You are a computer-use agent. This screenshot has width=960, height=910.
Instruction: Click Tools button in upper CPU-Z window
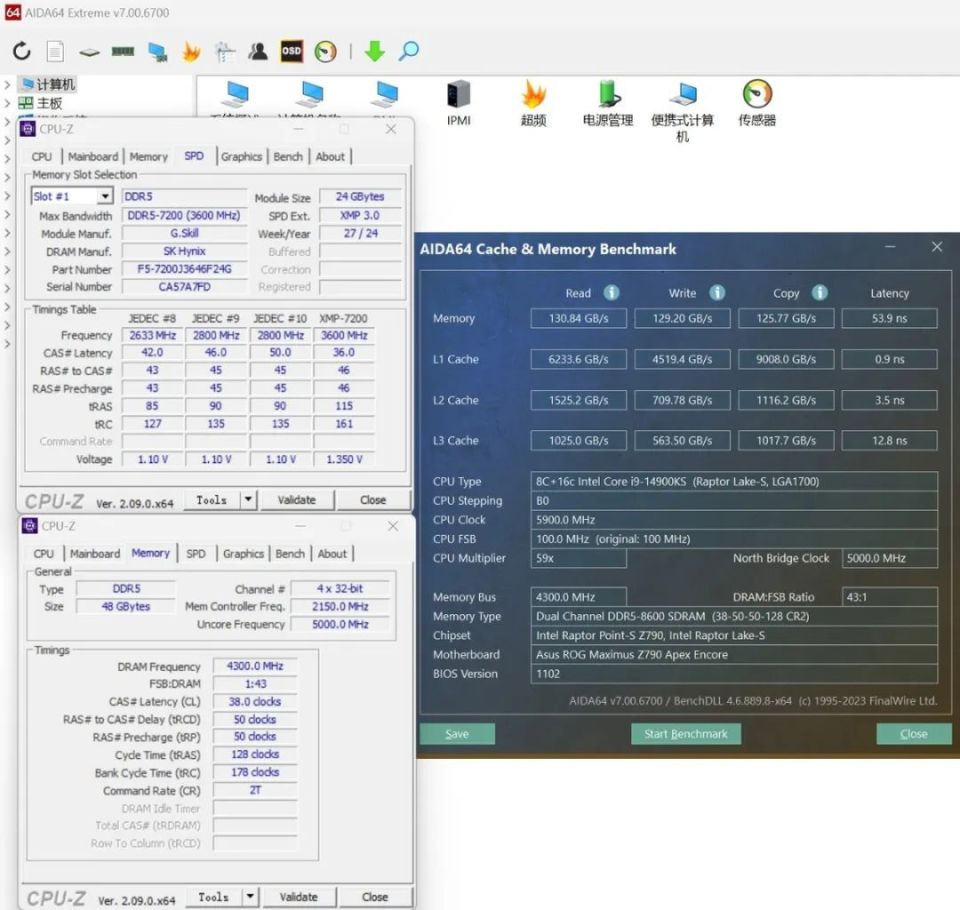point(212,500)
